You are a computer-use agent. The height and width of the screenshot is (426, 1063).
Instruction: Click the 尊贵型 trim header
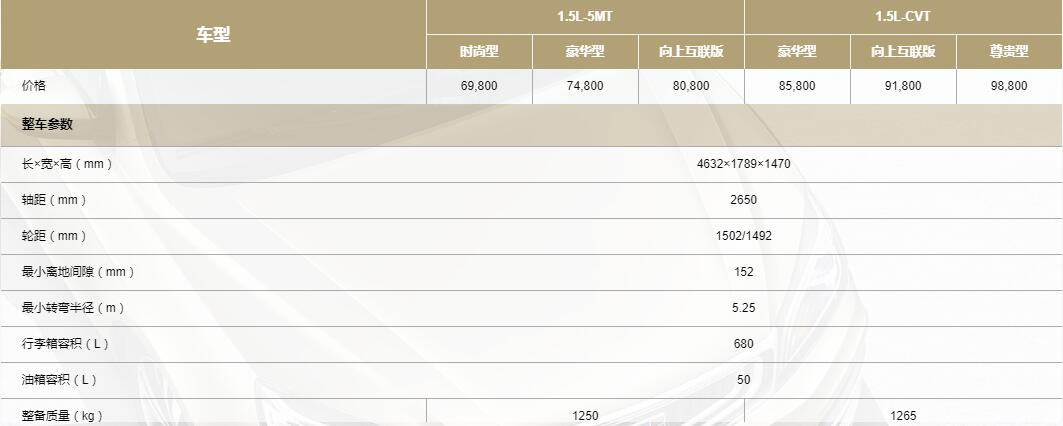pyautogui.click(x=1009, y=52)
